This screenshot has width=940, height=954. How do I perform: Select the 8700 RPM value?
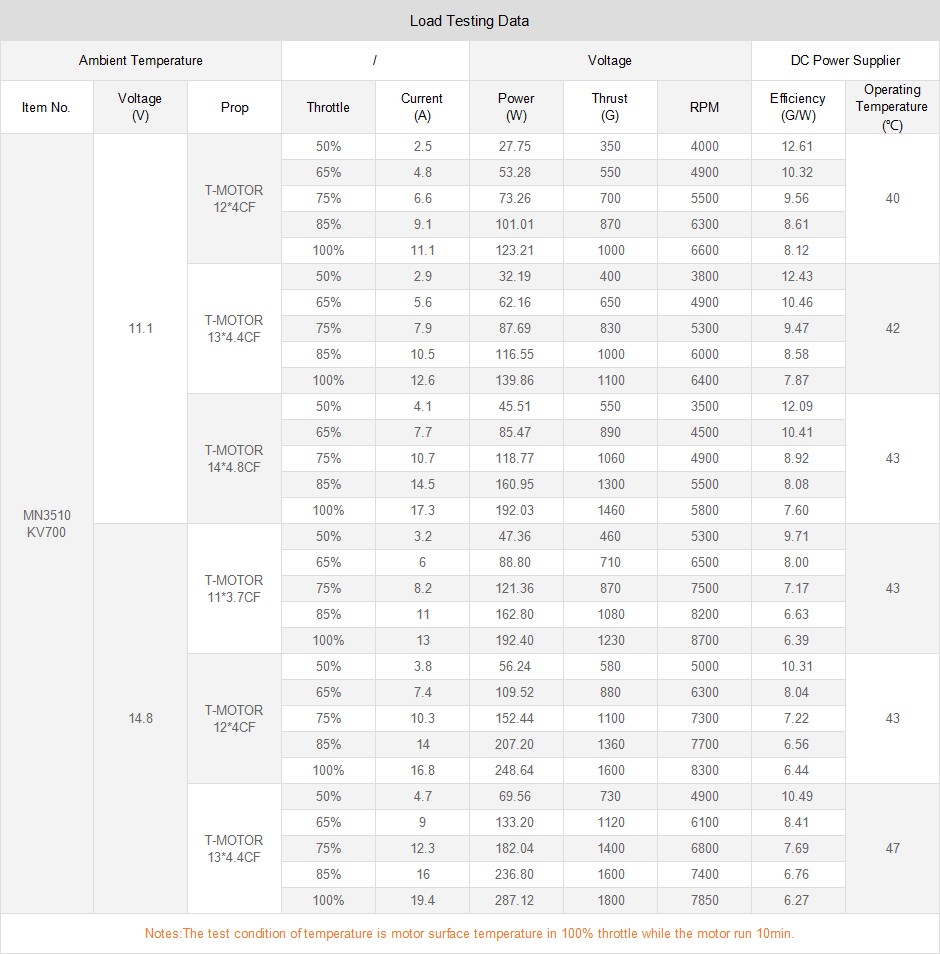tap(704, 640)
